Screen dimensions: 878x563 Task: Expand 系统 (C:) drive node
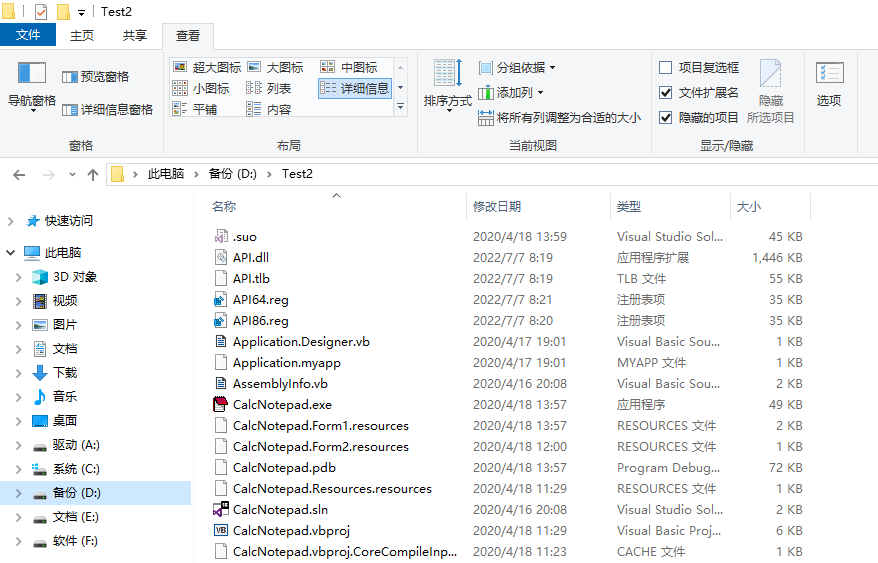[x=18, y=469]
